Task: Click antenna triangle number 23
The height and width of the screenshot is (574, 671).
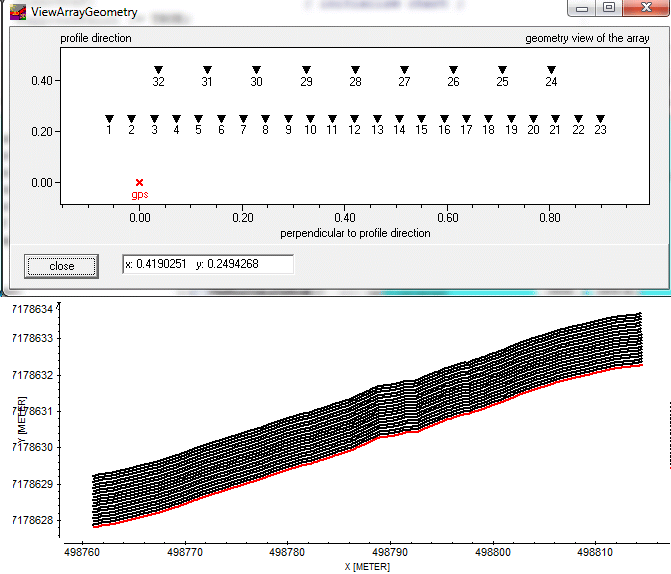Action: coord(600,119)
